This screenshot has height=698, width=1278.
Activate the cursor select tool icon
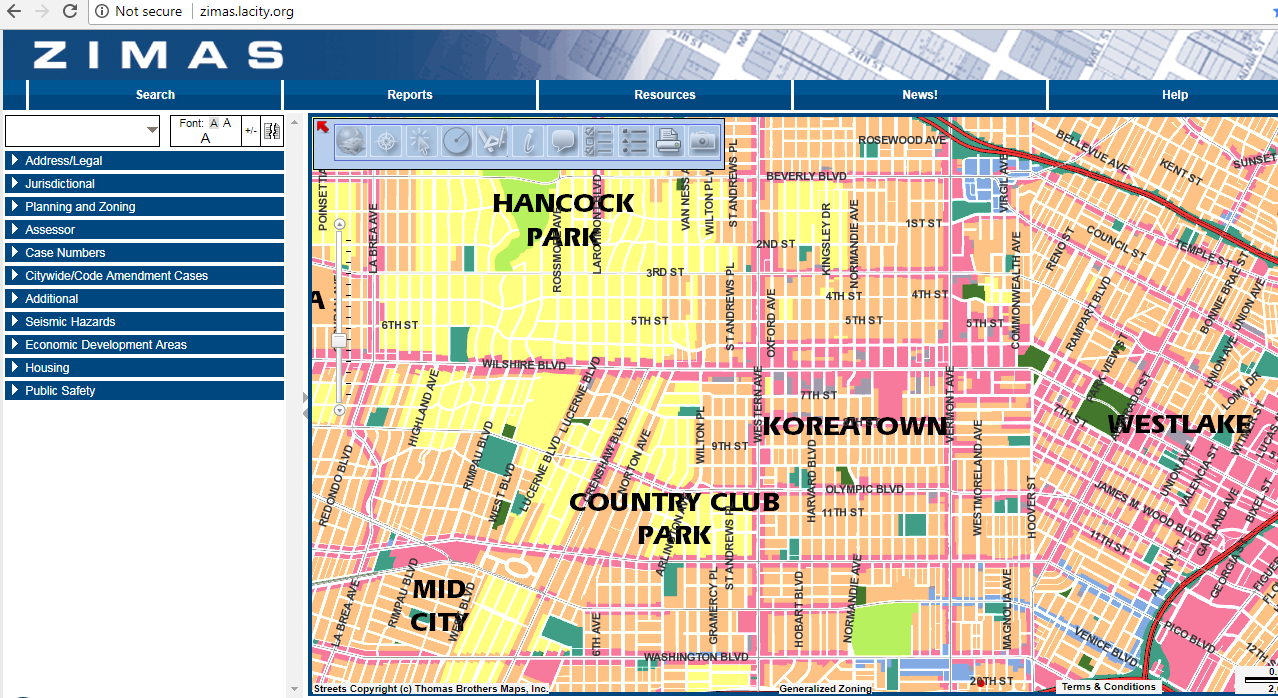pyautogui.click(x=421, y=142)
